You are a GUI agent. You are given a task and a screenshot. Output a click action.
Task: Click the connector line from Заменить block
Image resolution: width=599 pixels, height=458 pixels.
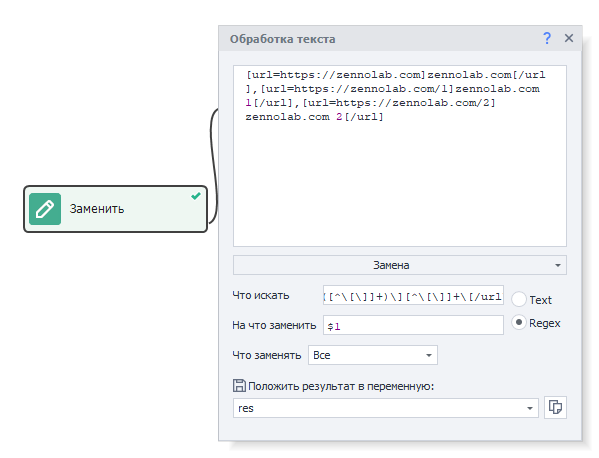point(214,164)
